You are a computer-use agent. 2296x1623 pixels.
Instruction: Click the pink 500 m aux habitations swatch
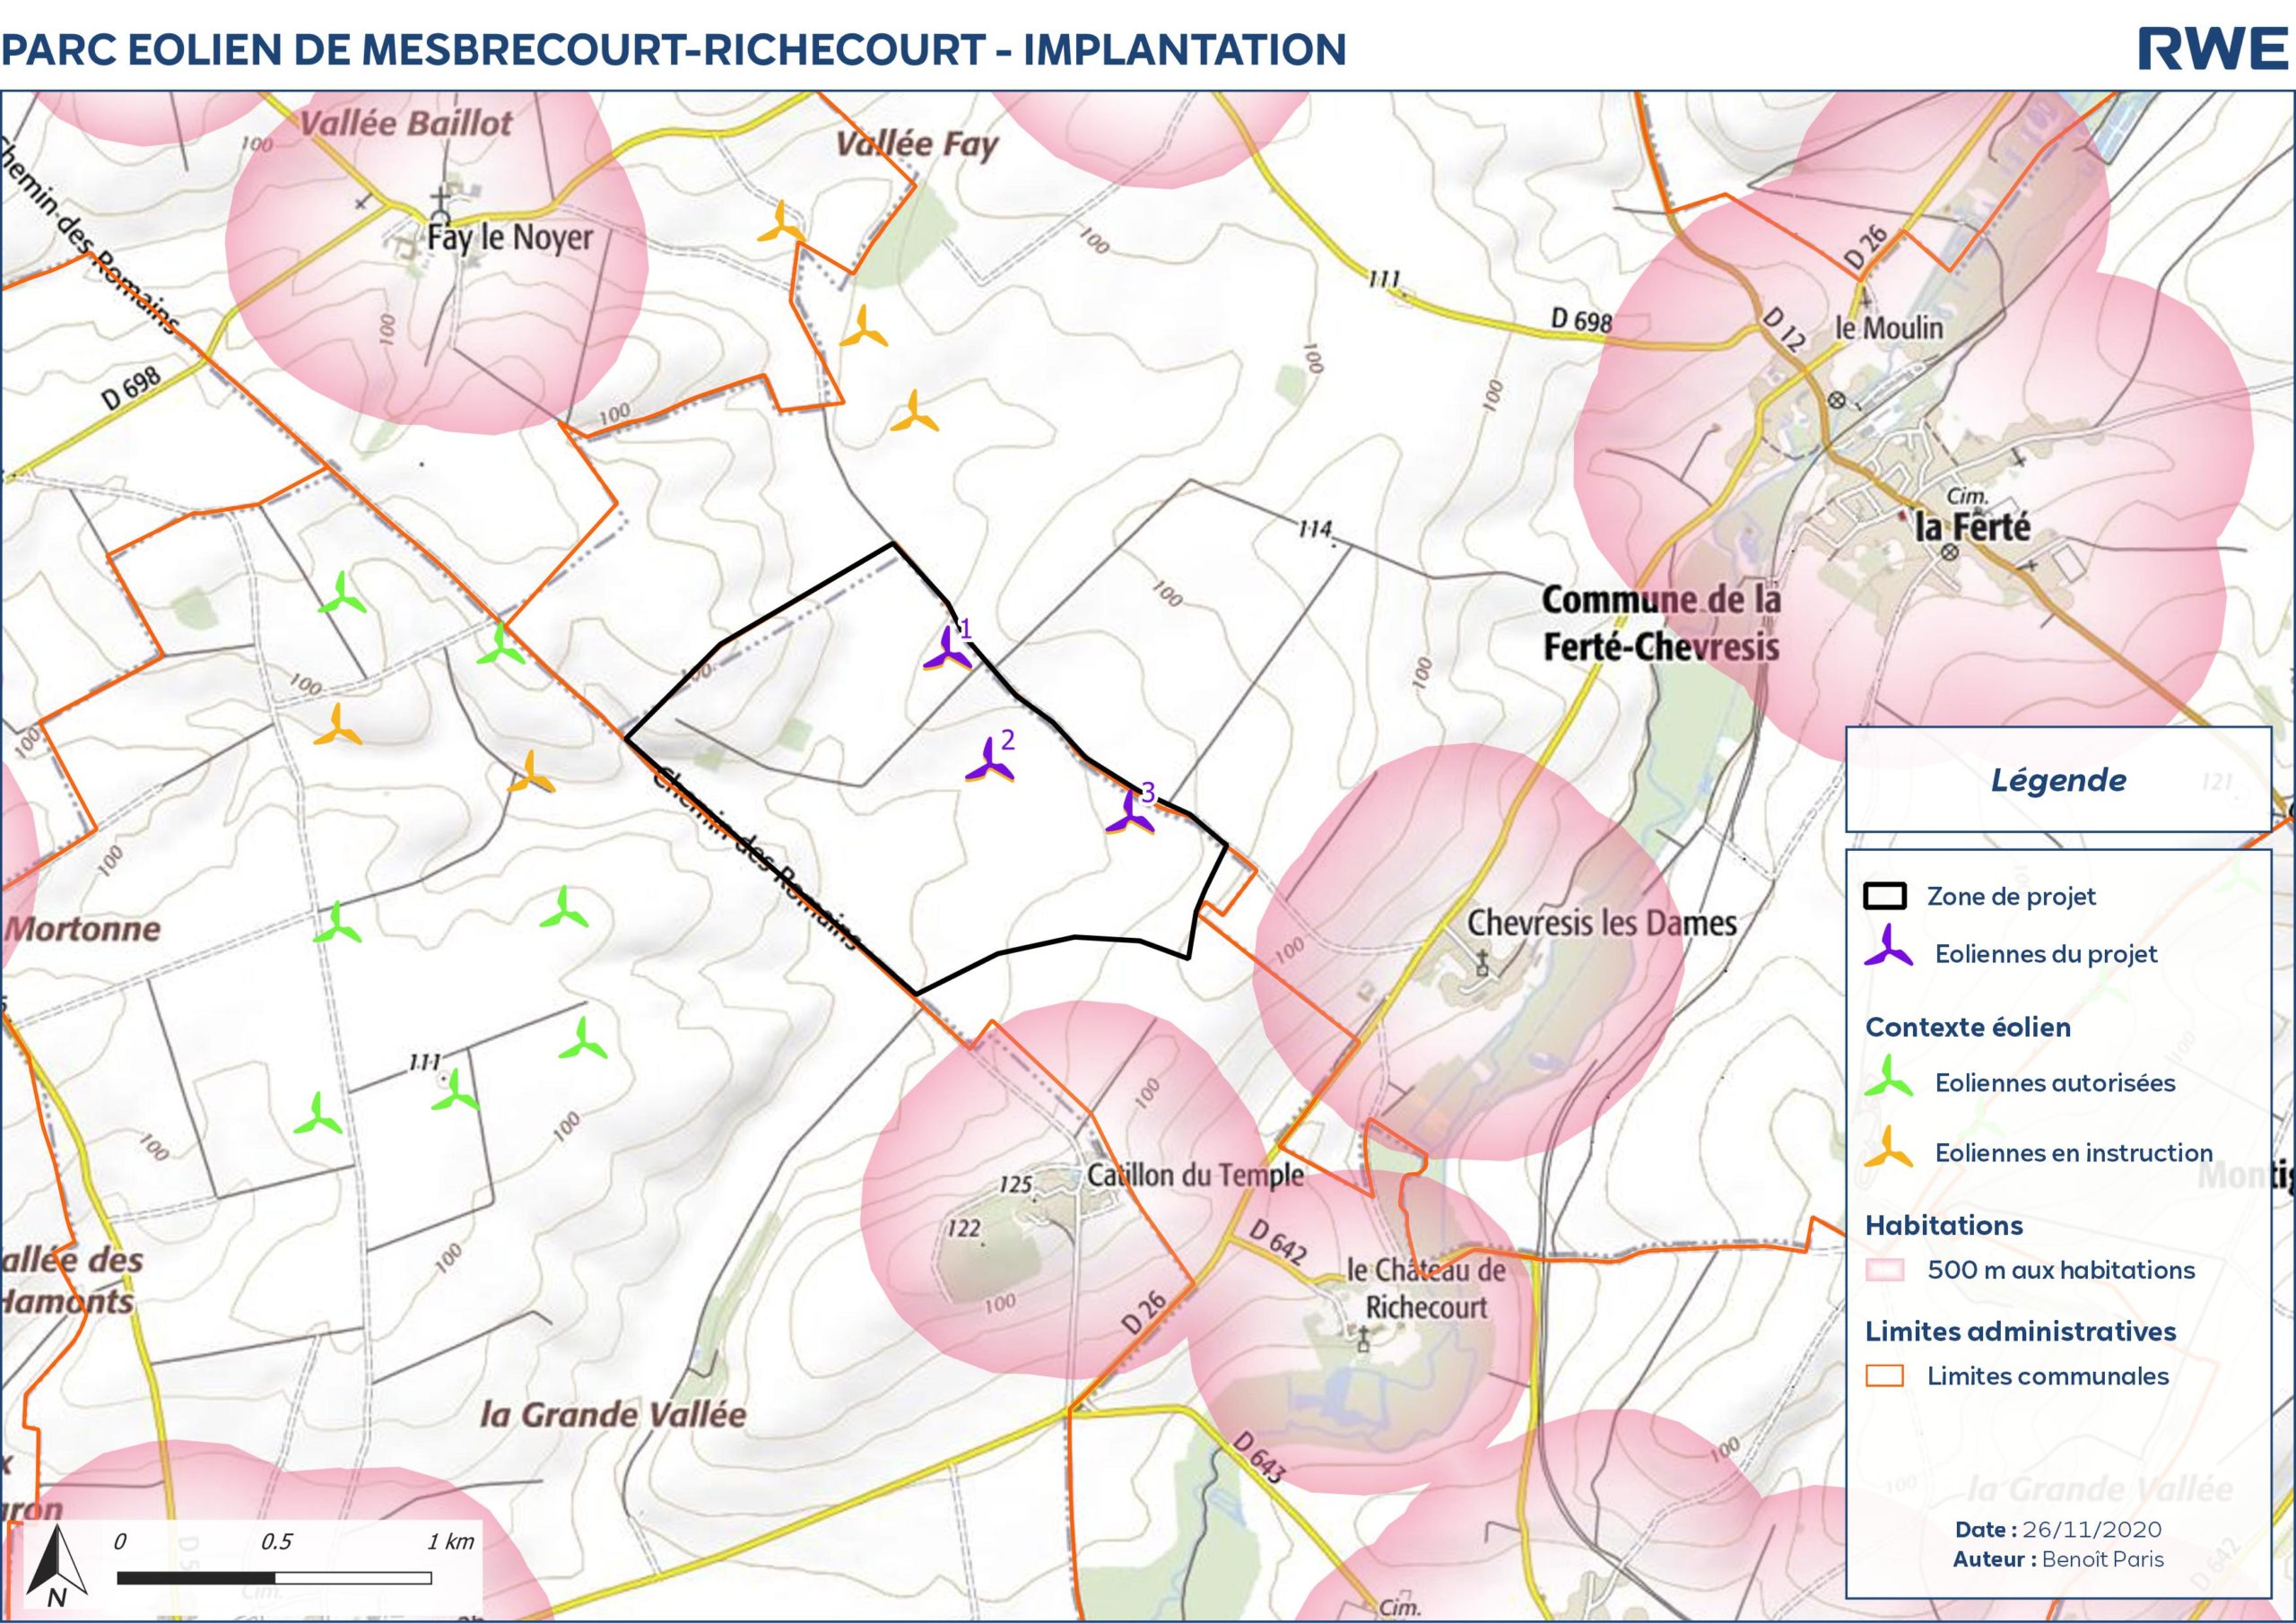(x=1885, y=1270)
